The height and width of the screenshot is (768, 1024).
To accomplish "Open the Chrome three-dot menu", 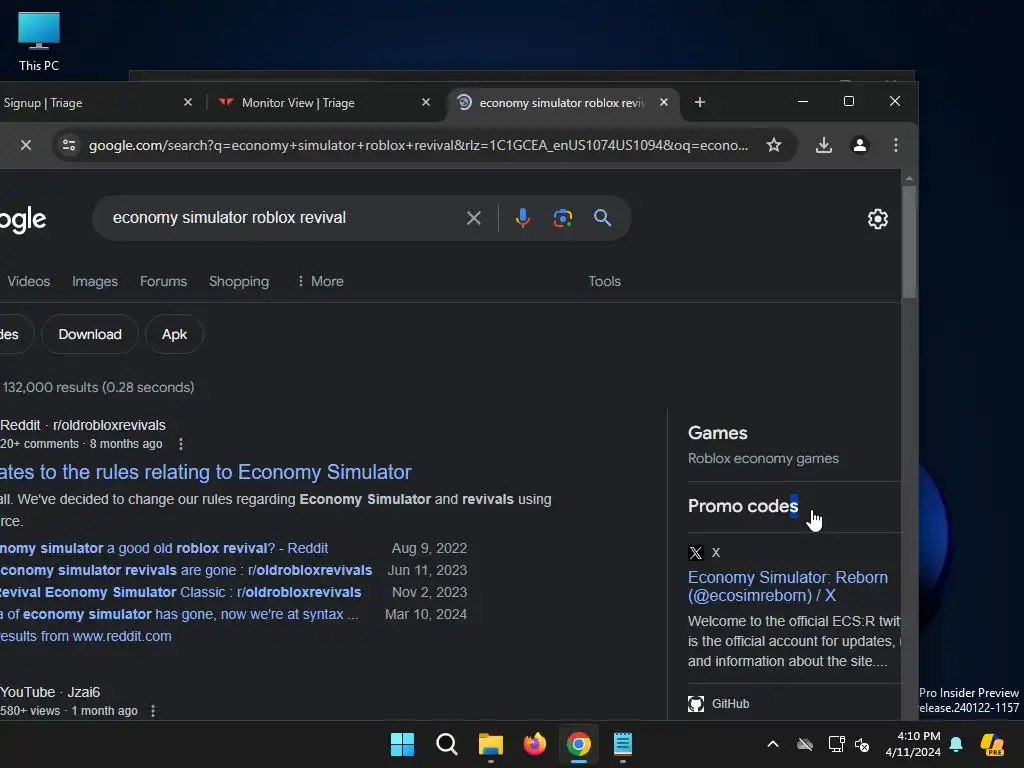I will coord(895,145).
